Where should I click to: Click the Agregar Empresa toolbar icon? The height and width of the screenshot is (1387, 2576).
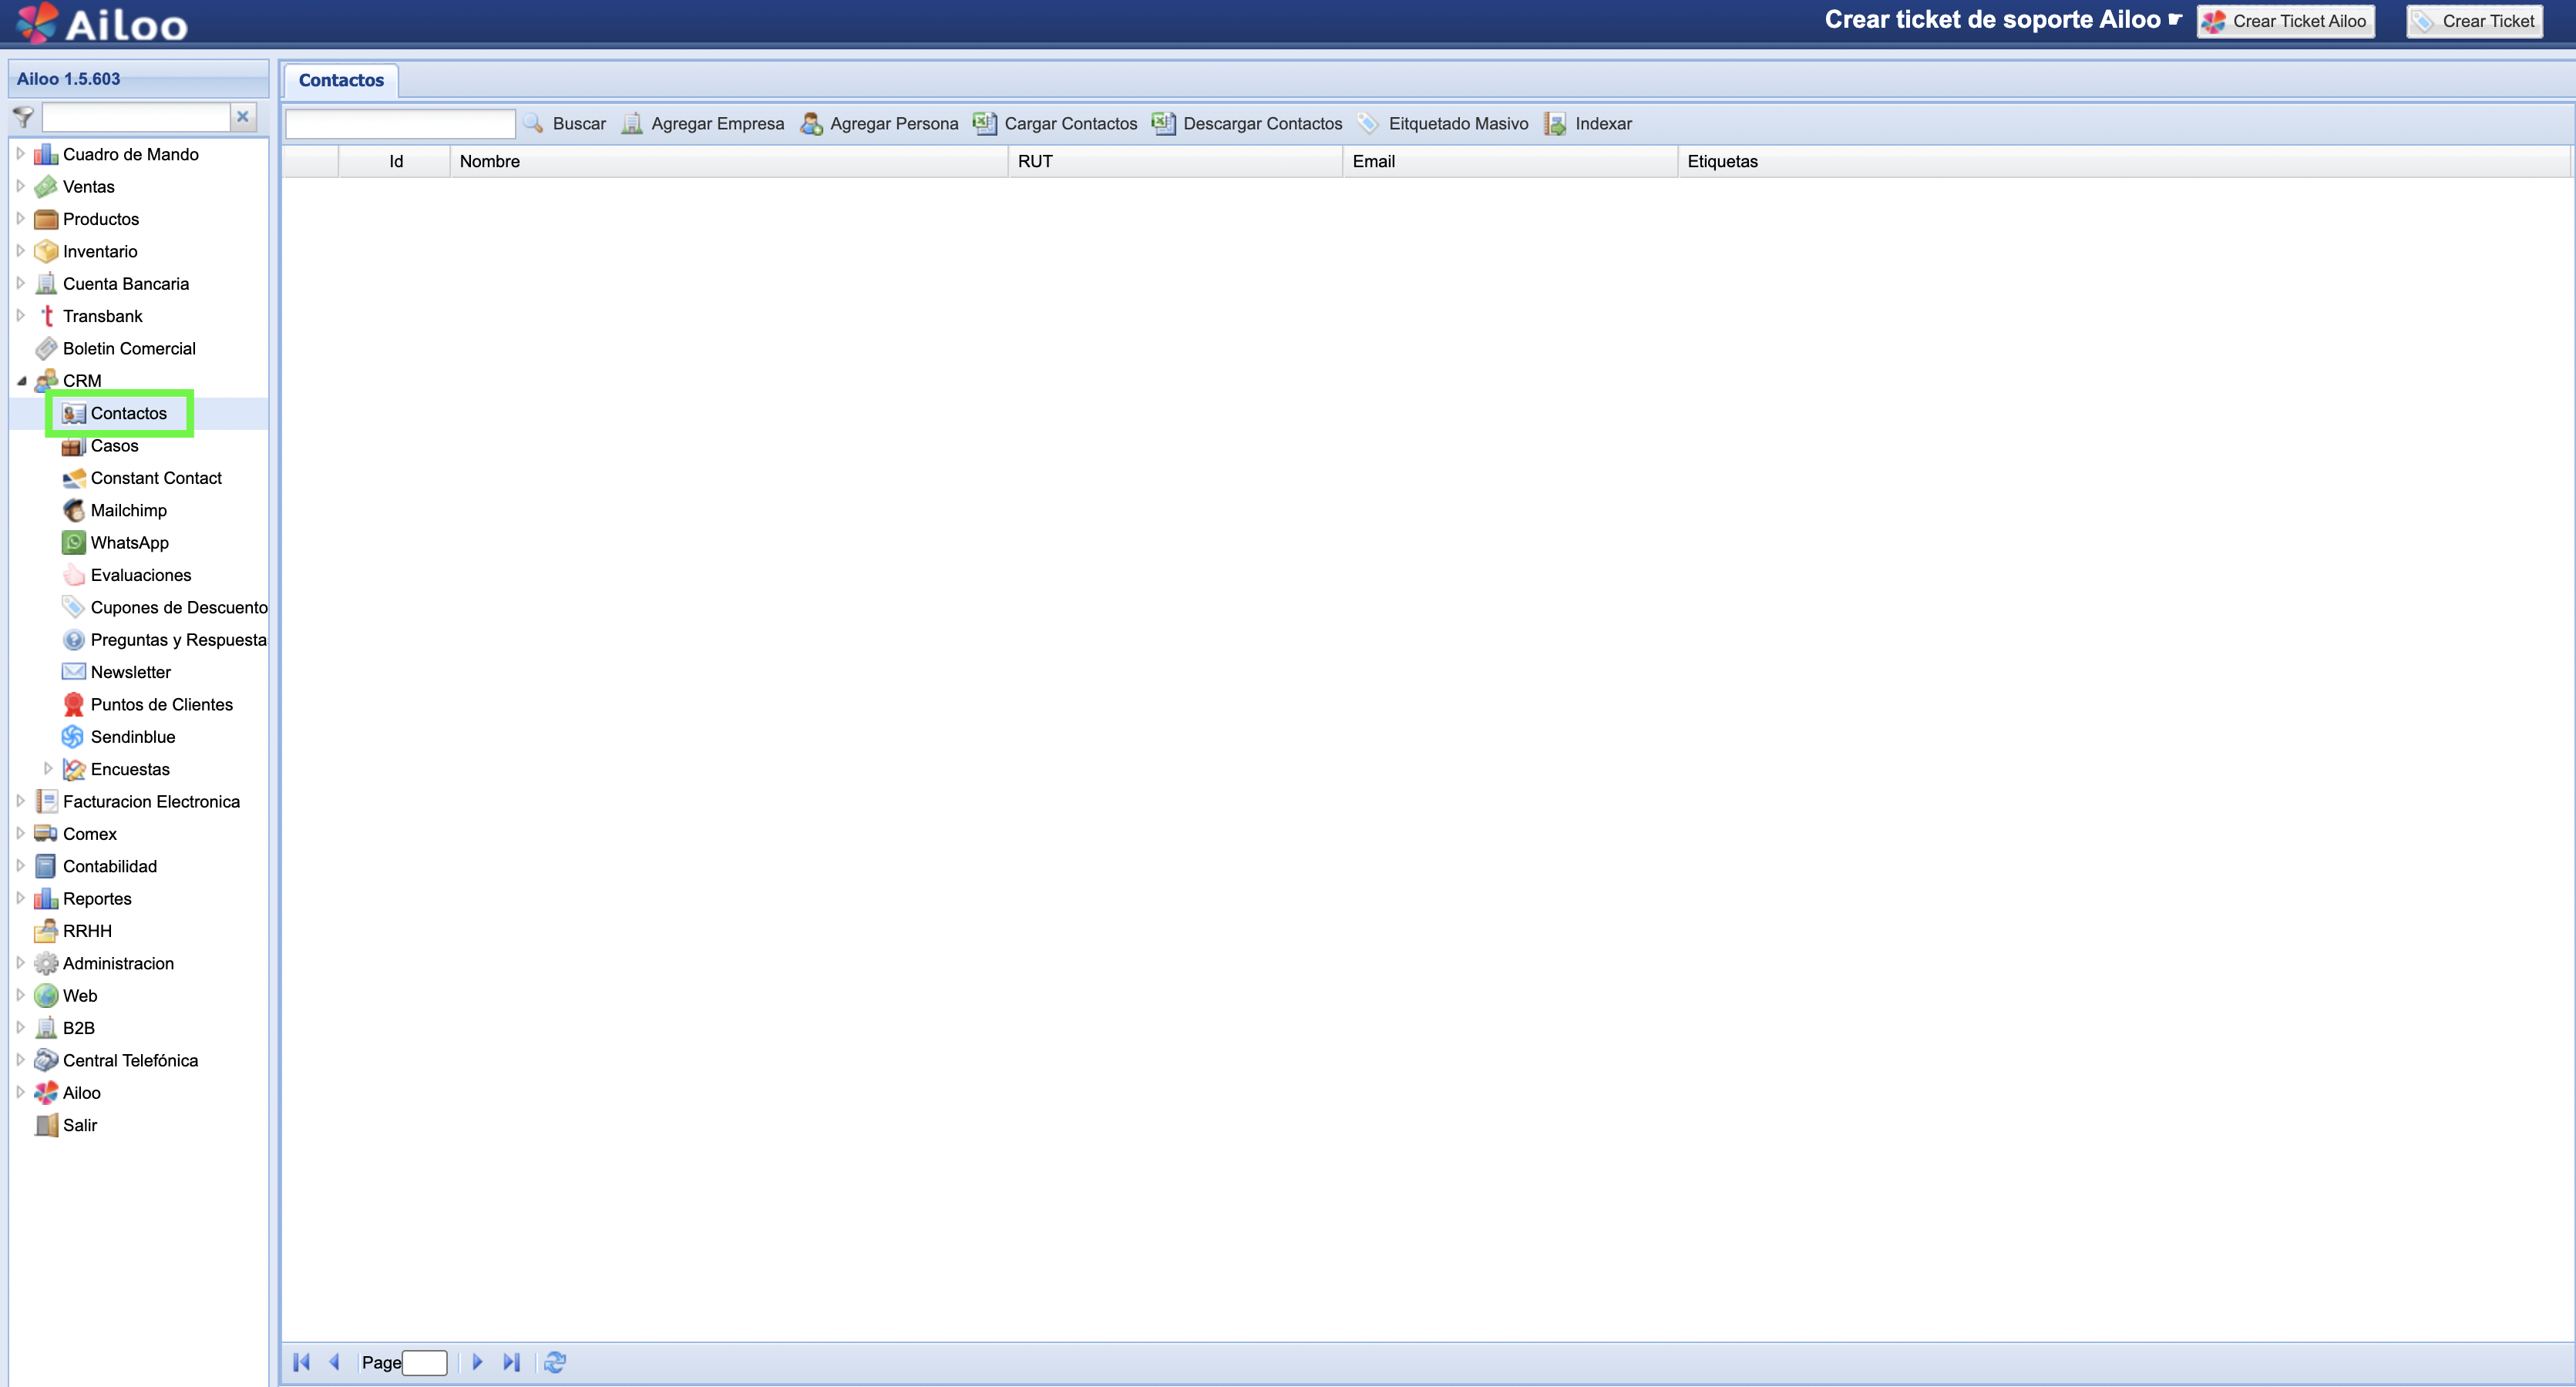631,124
